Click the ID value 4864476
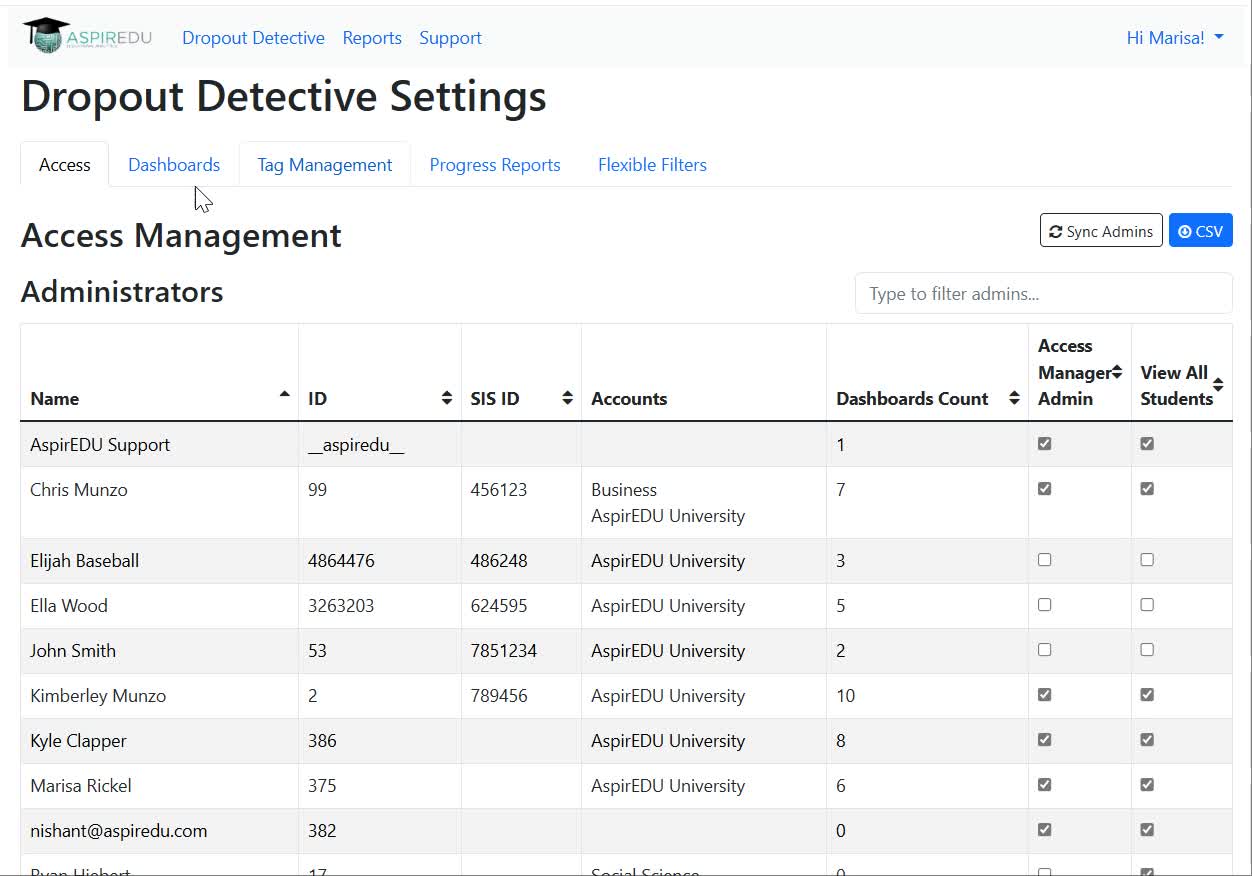The width and height of the screenshot is (1252, 876). coord(341,561)
